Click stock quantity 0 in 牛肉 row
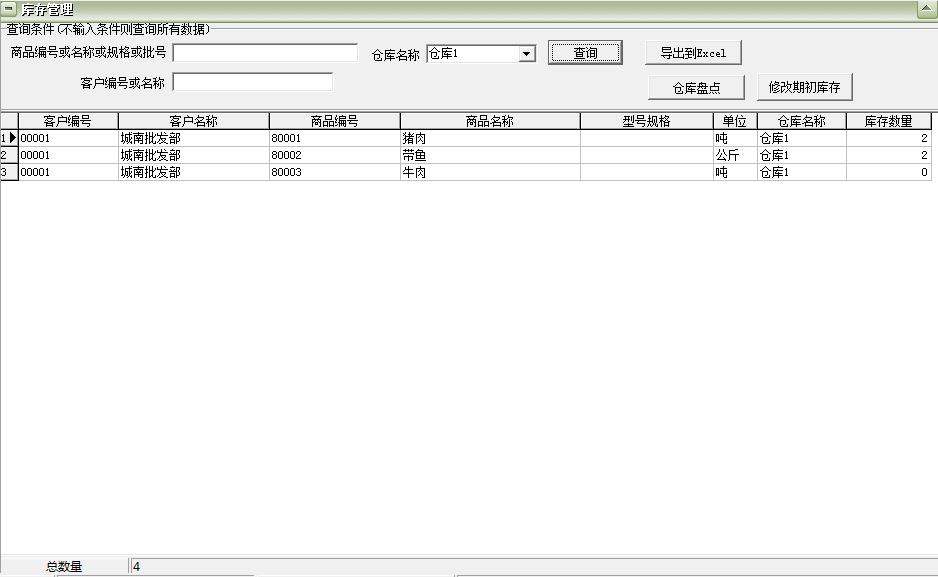 [x=889, y=172]
